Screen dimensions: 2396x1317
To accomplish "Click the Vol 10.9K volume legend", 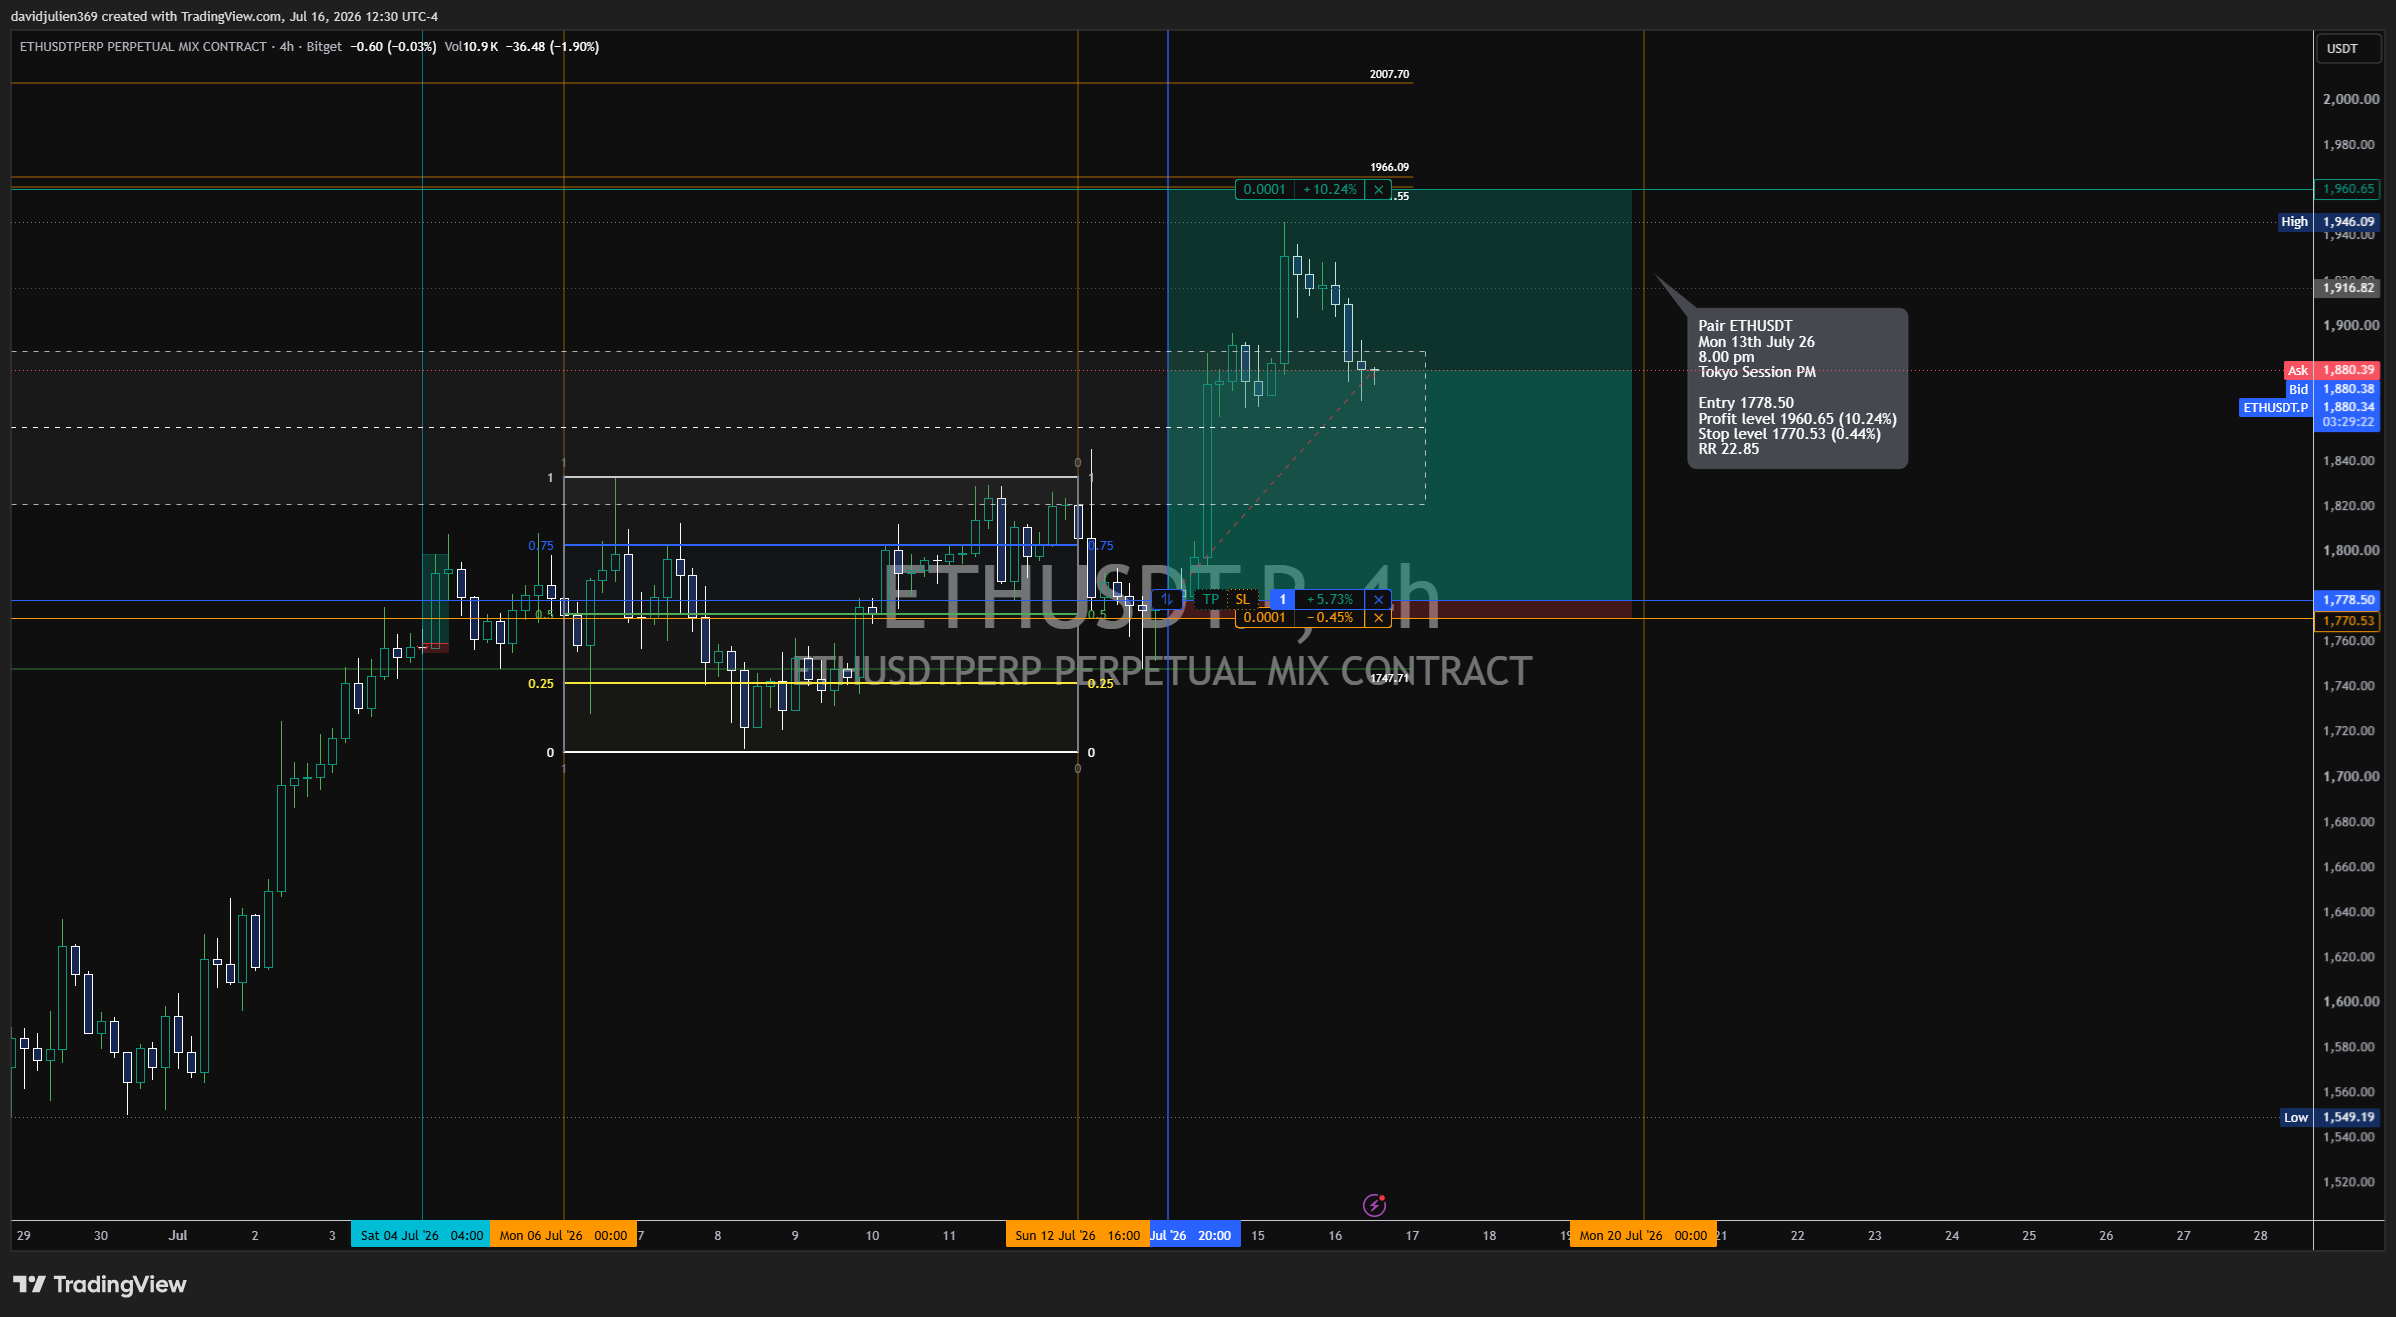I will [x=471, y=47].
